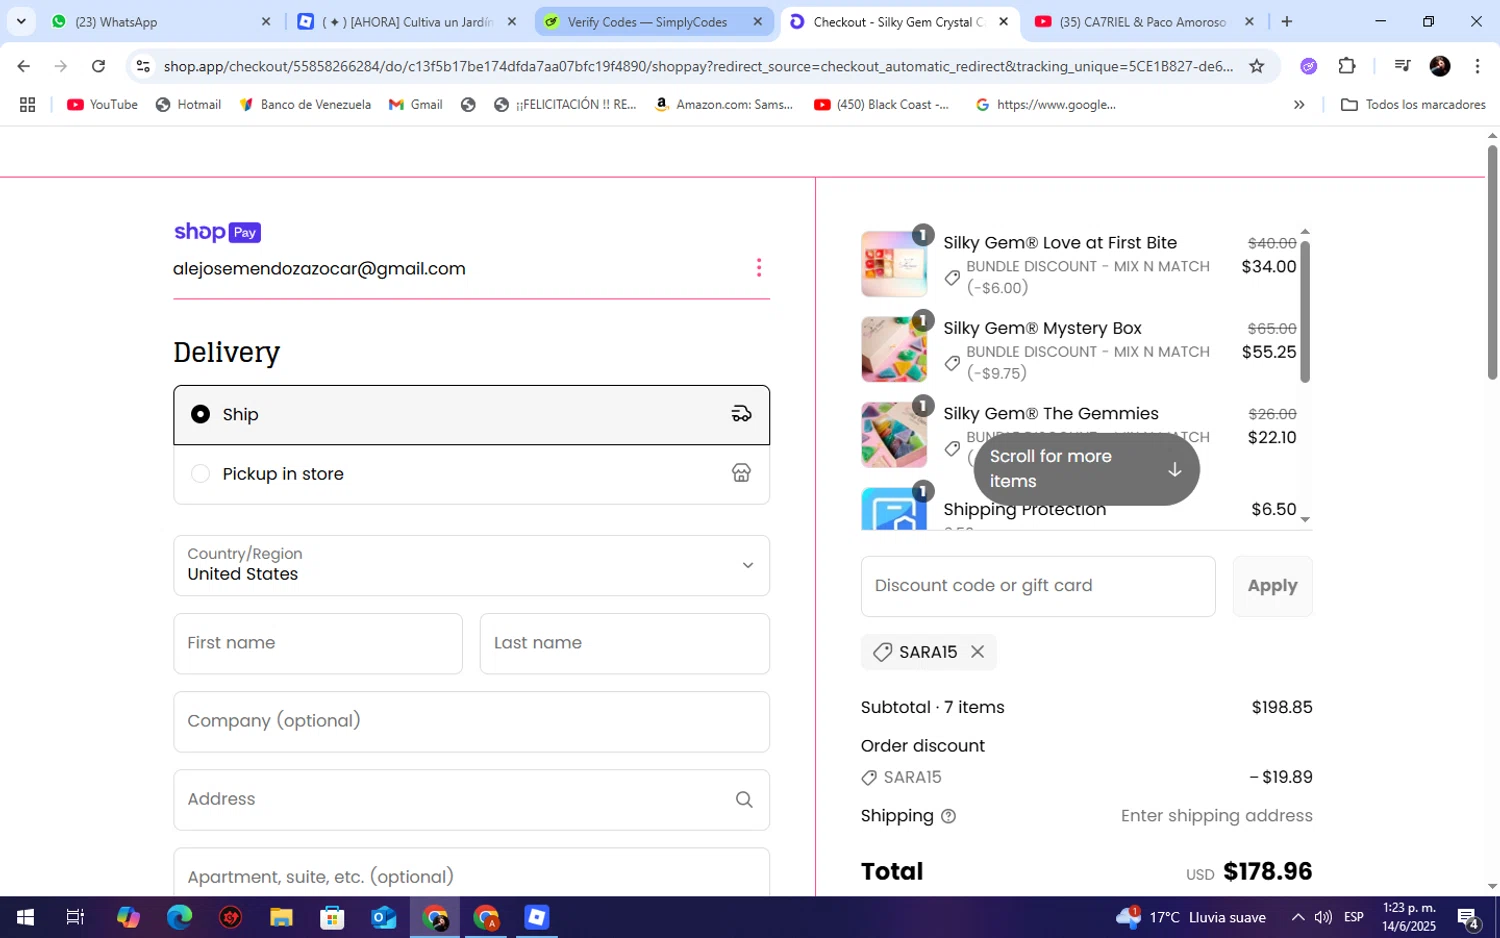Close the Verify Codes SimplyCodes tab

tap(757, 21)
